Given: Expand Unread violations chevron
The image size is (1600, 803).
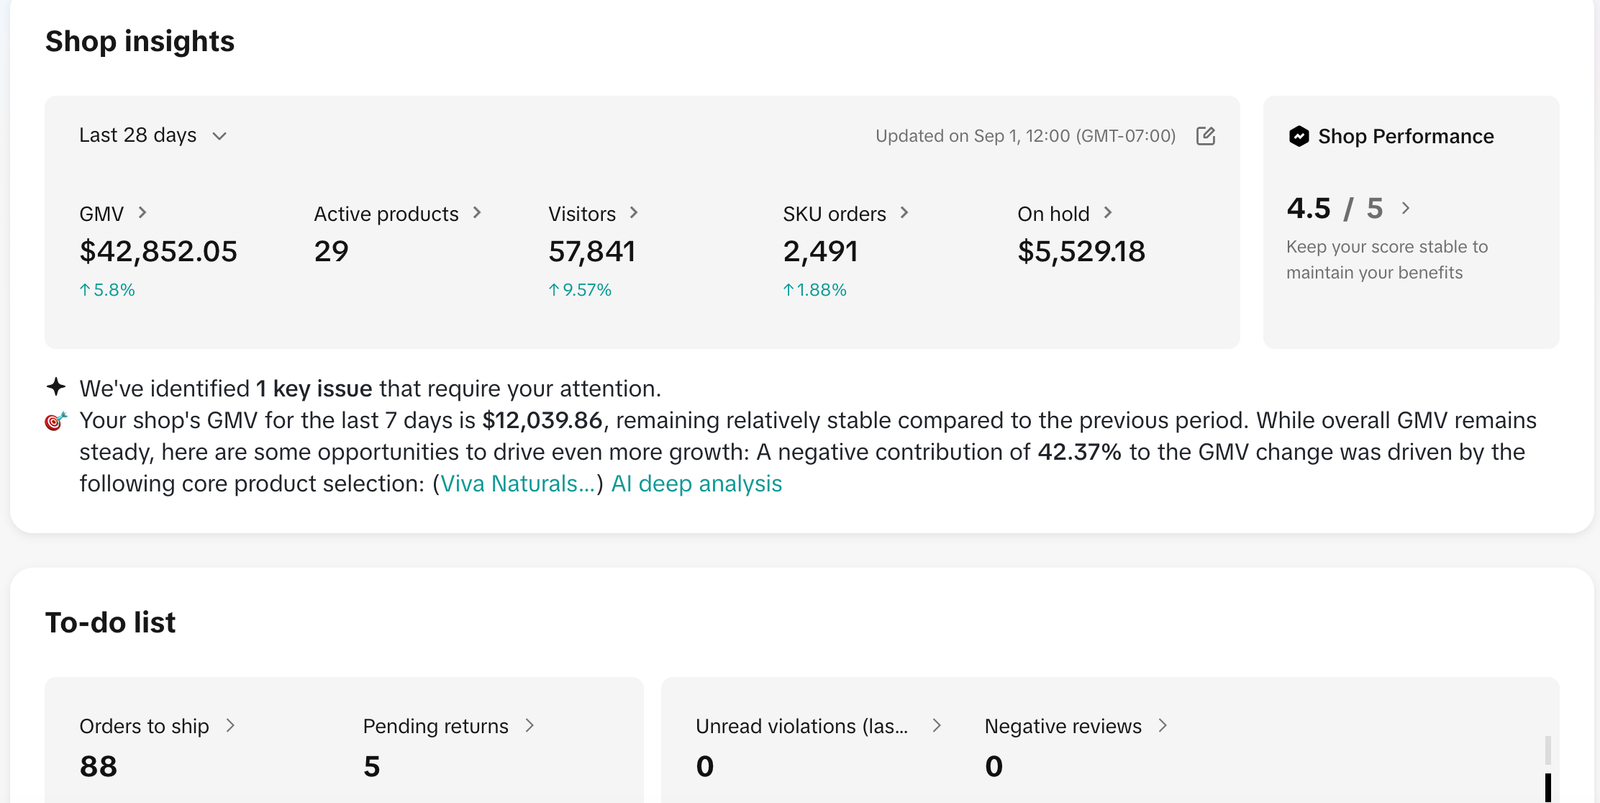Looking at the screenshot, I should click(936, 725).
